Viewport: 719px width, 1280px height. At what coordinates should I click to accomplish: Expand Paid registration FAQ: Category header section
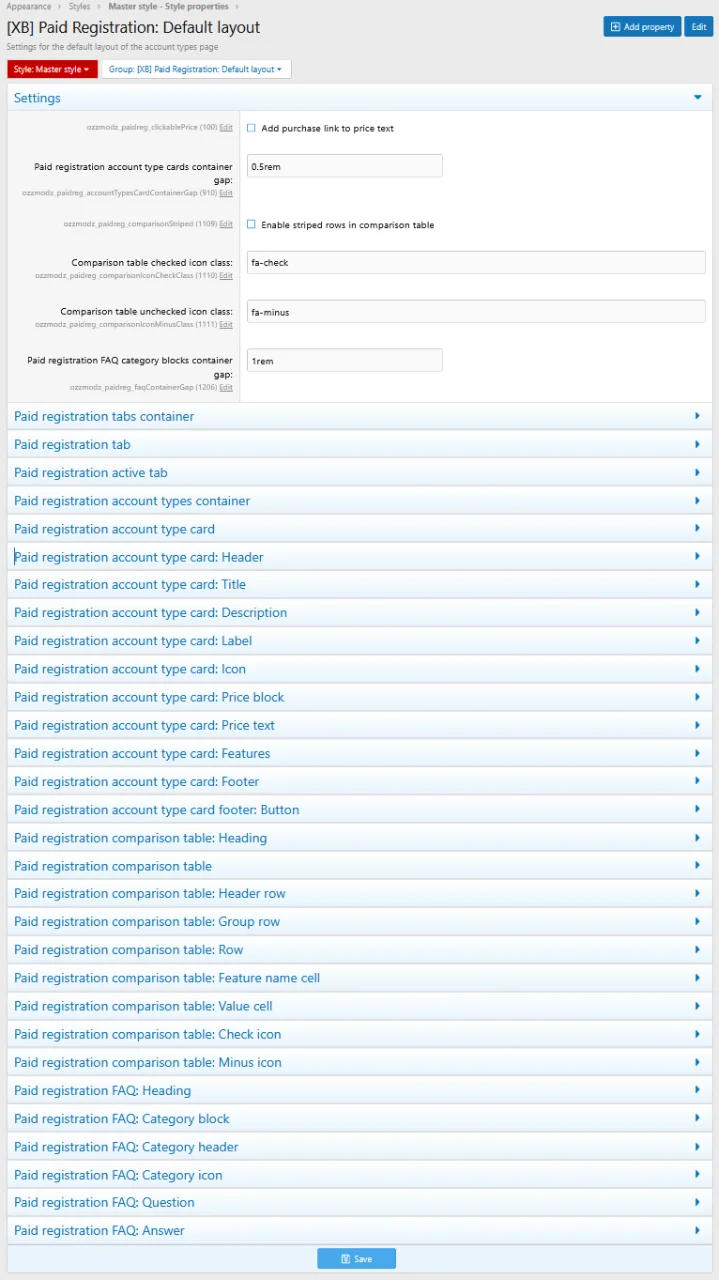coord(360,1147)
